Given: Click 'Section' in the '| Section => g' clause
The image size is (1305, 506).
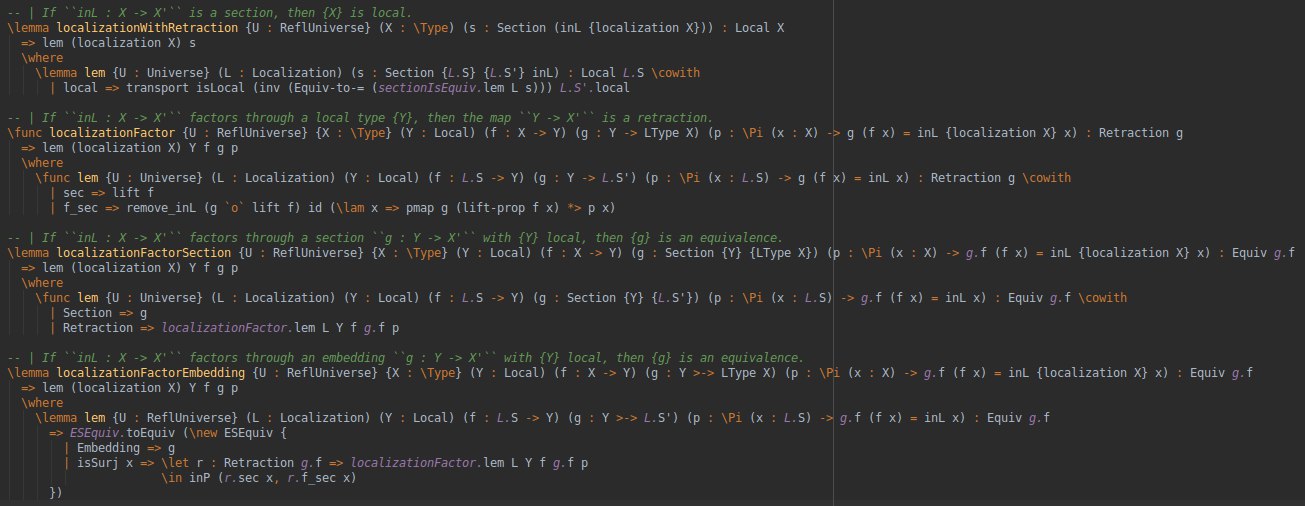Looking at the screenshot, I should pos(87,312).
